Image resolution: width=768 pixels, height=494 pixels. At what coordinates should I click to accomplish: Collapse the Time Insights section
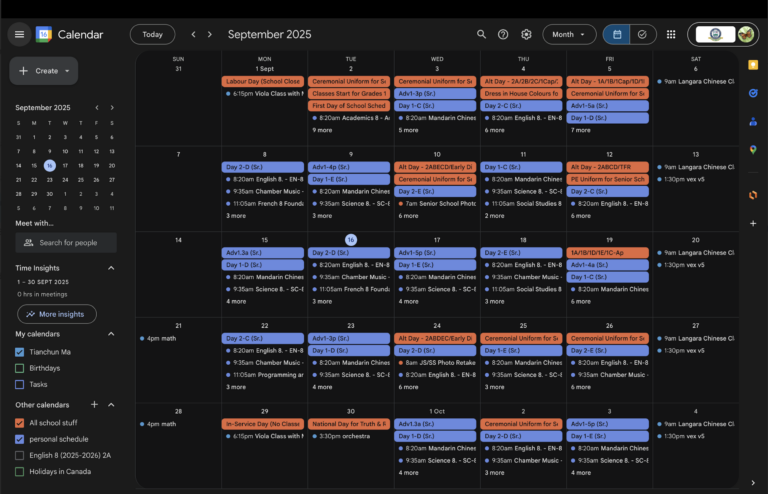point(111,268)
